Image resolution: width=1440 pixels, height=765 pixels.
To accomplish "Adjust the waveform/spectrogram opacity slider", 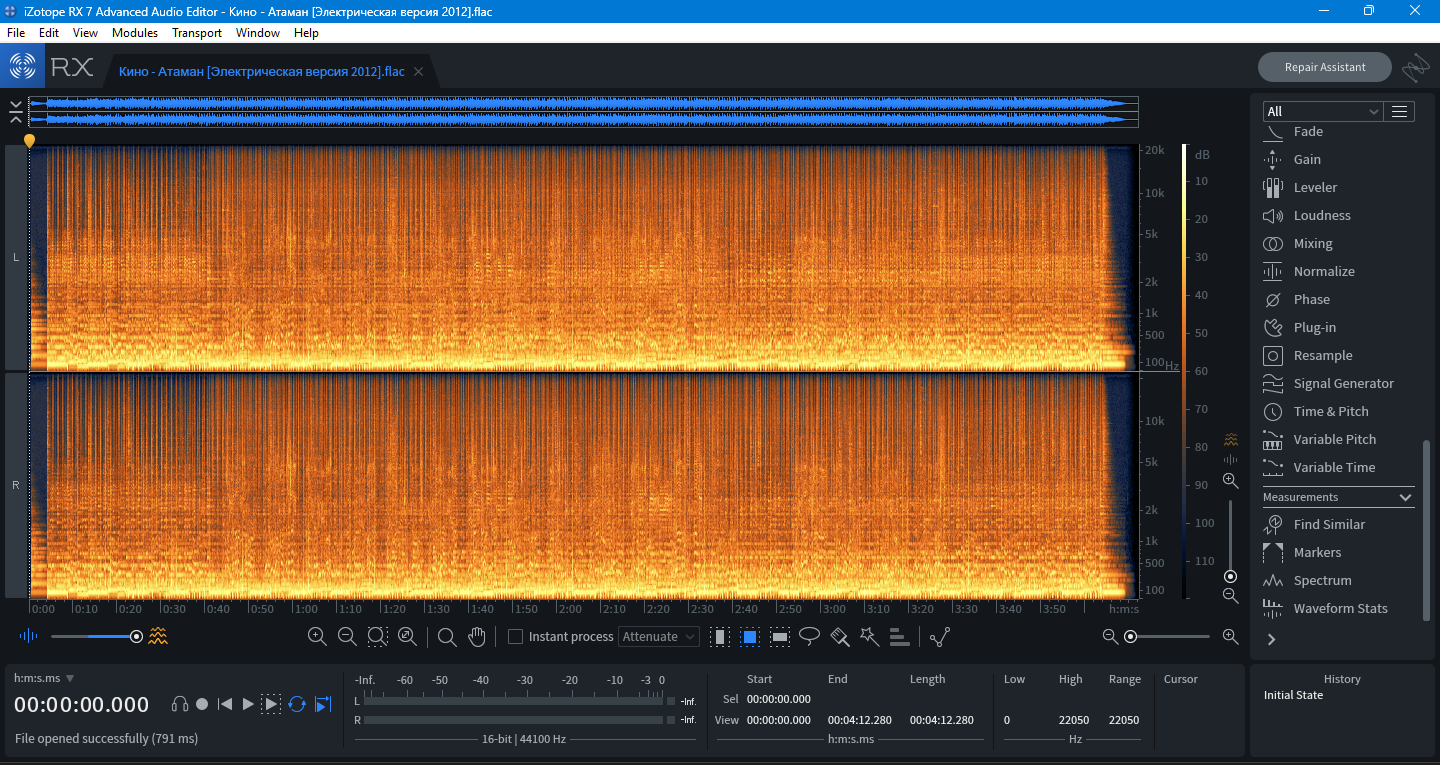I will tap(136, 637).
